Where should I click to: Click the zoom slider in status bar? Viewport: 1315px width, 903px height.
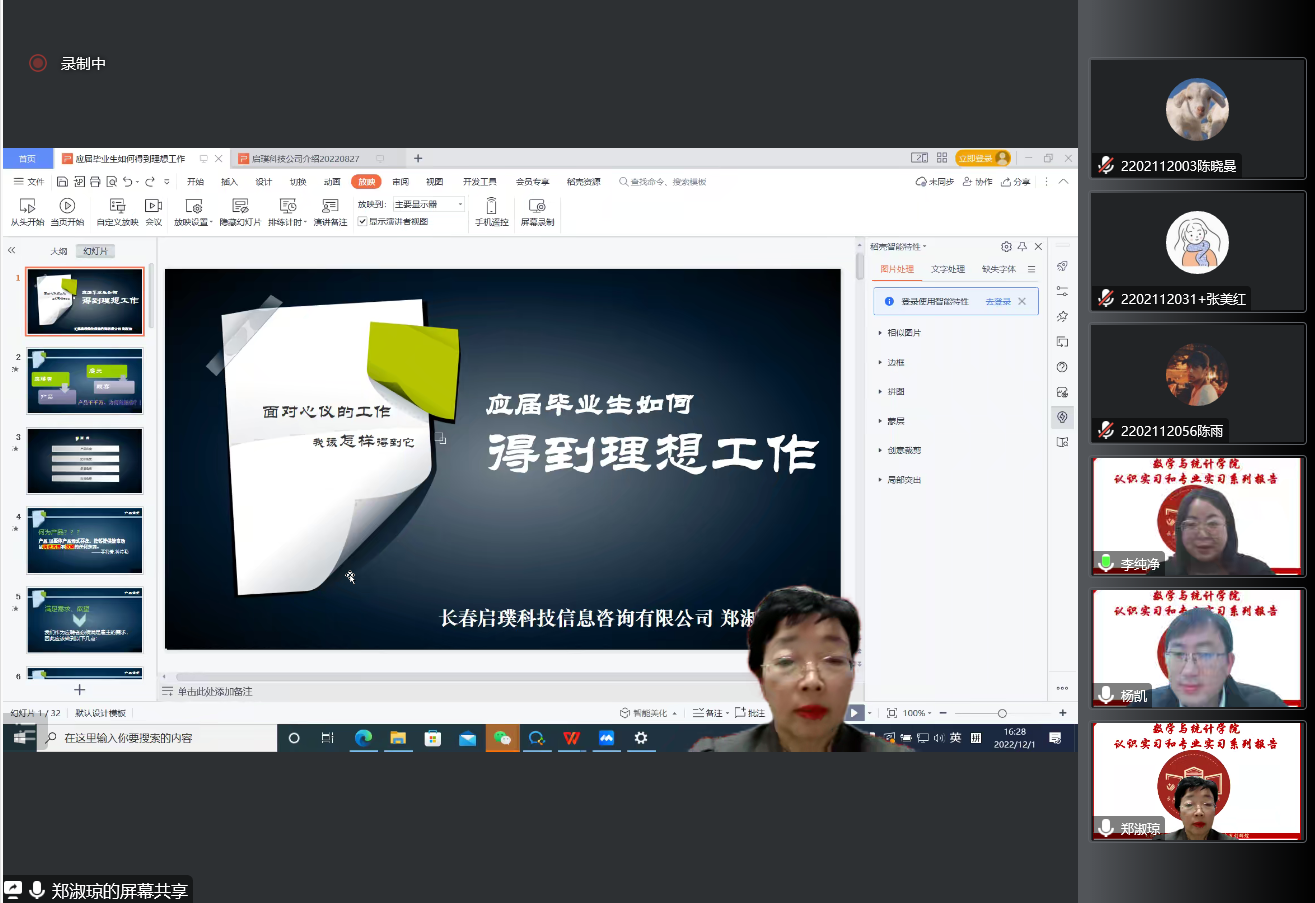pos(1001,713)
